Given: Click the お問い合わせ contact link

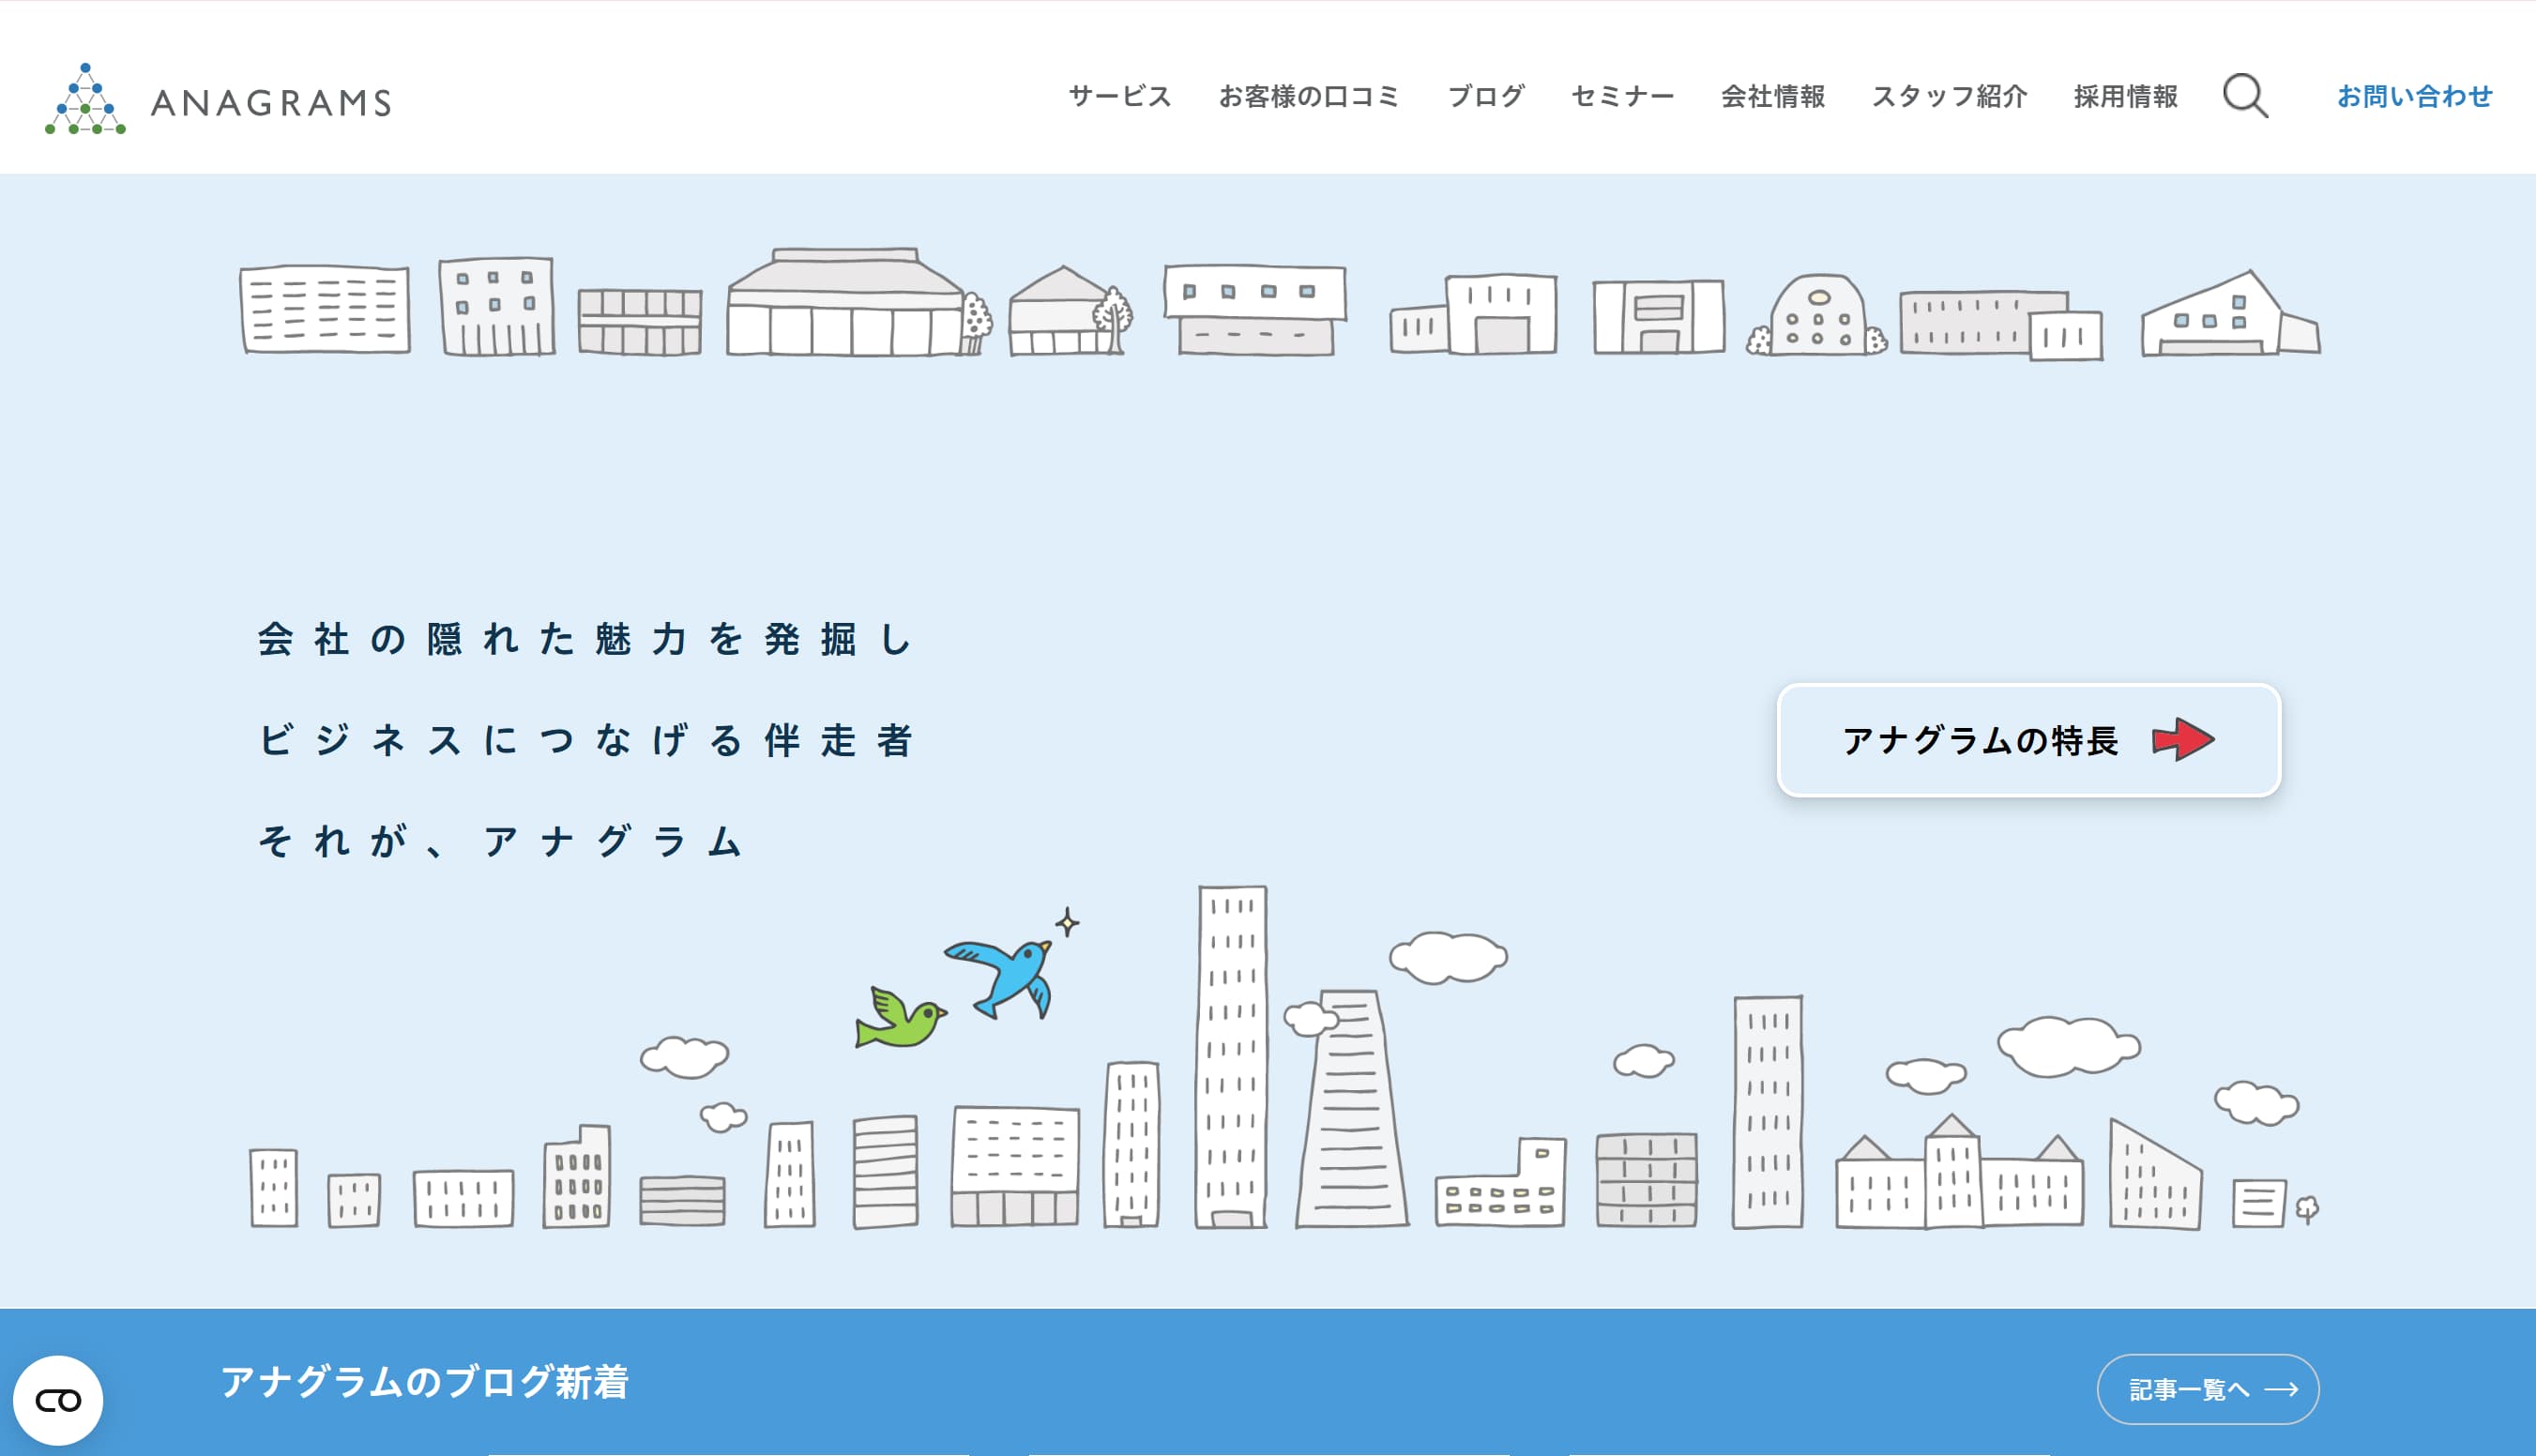Looking at the screenshot, I should click(x=2414, y=96).
